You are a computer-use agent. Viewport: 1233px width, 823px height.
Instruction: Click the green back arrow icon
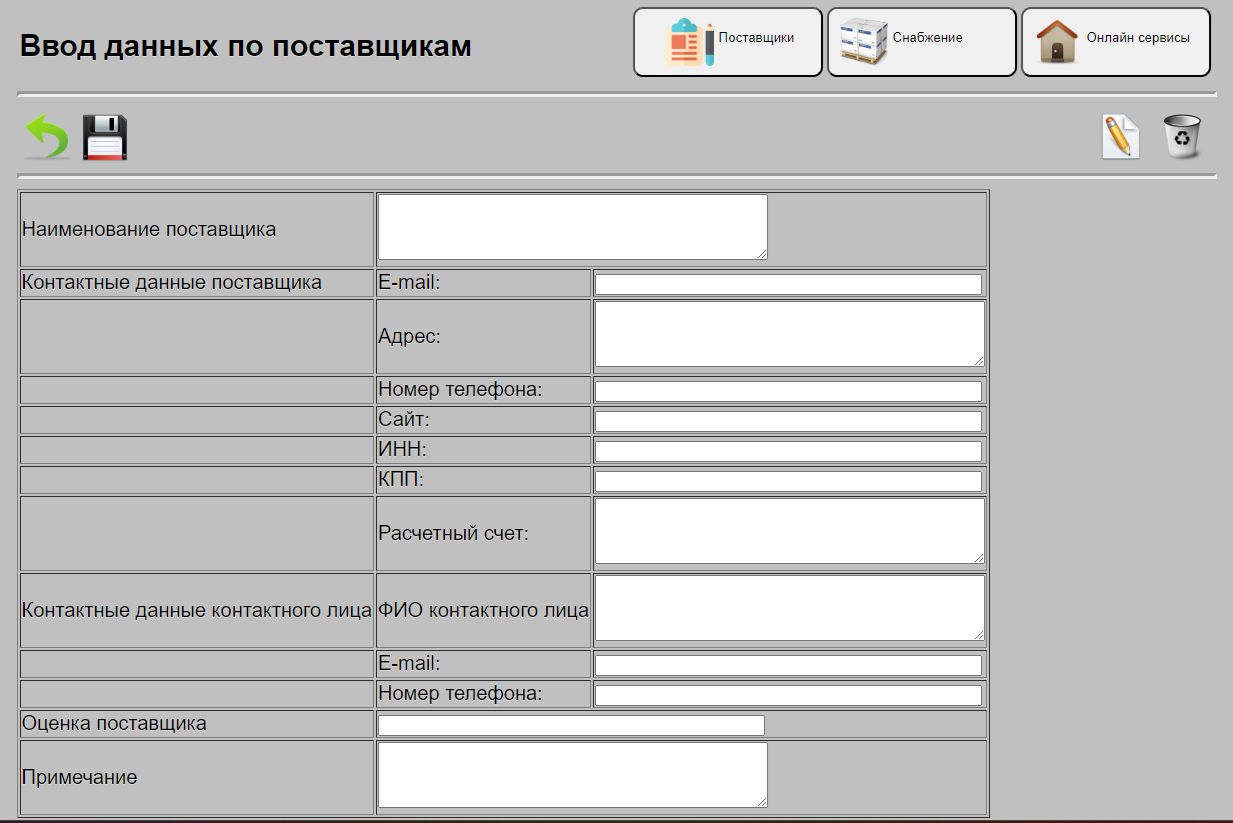pos(46,137)
